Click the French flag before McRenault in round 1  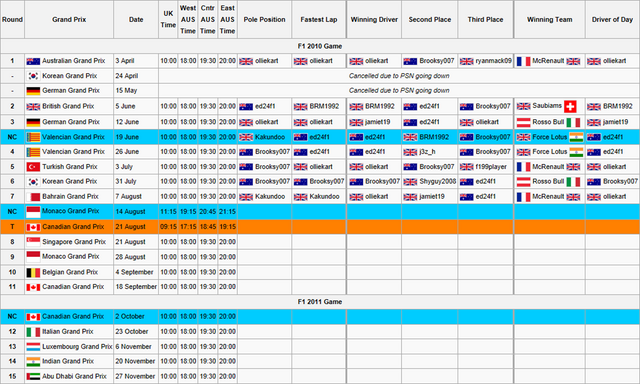click(523, 61)
